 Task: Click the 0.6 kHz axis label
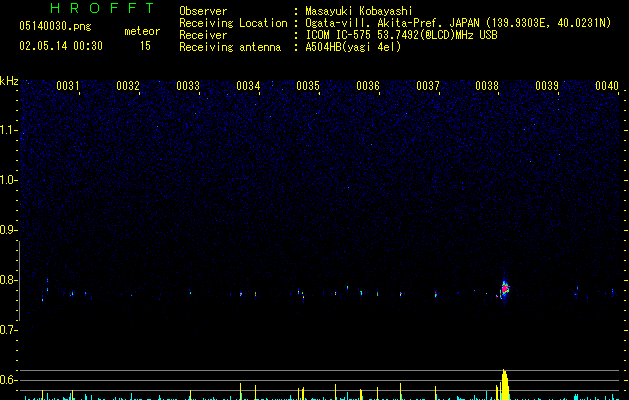point(8,380)
